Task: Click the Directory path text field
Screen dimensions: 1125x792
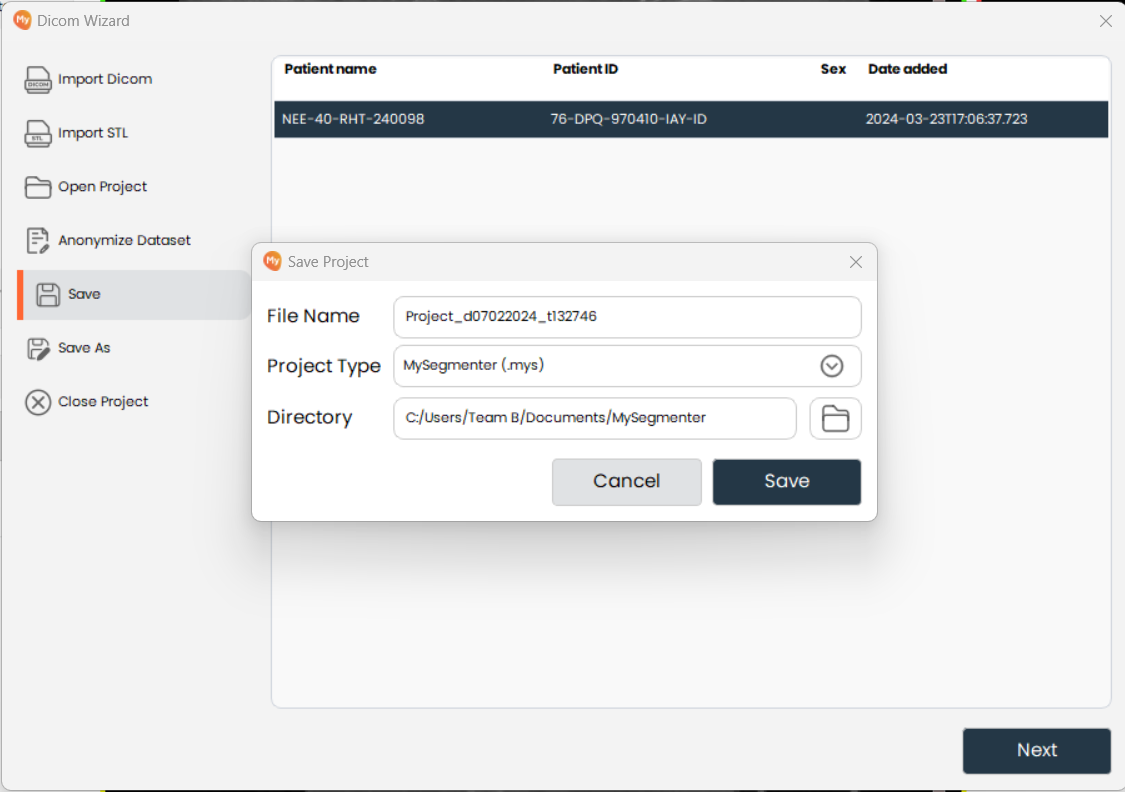Action: click(x=594, y=418)
